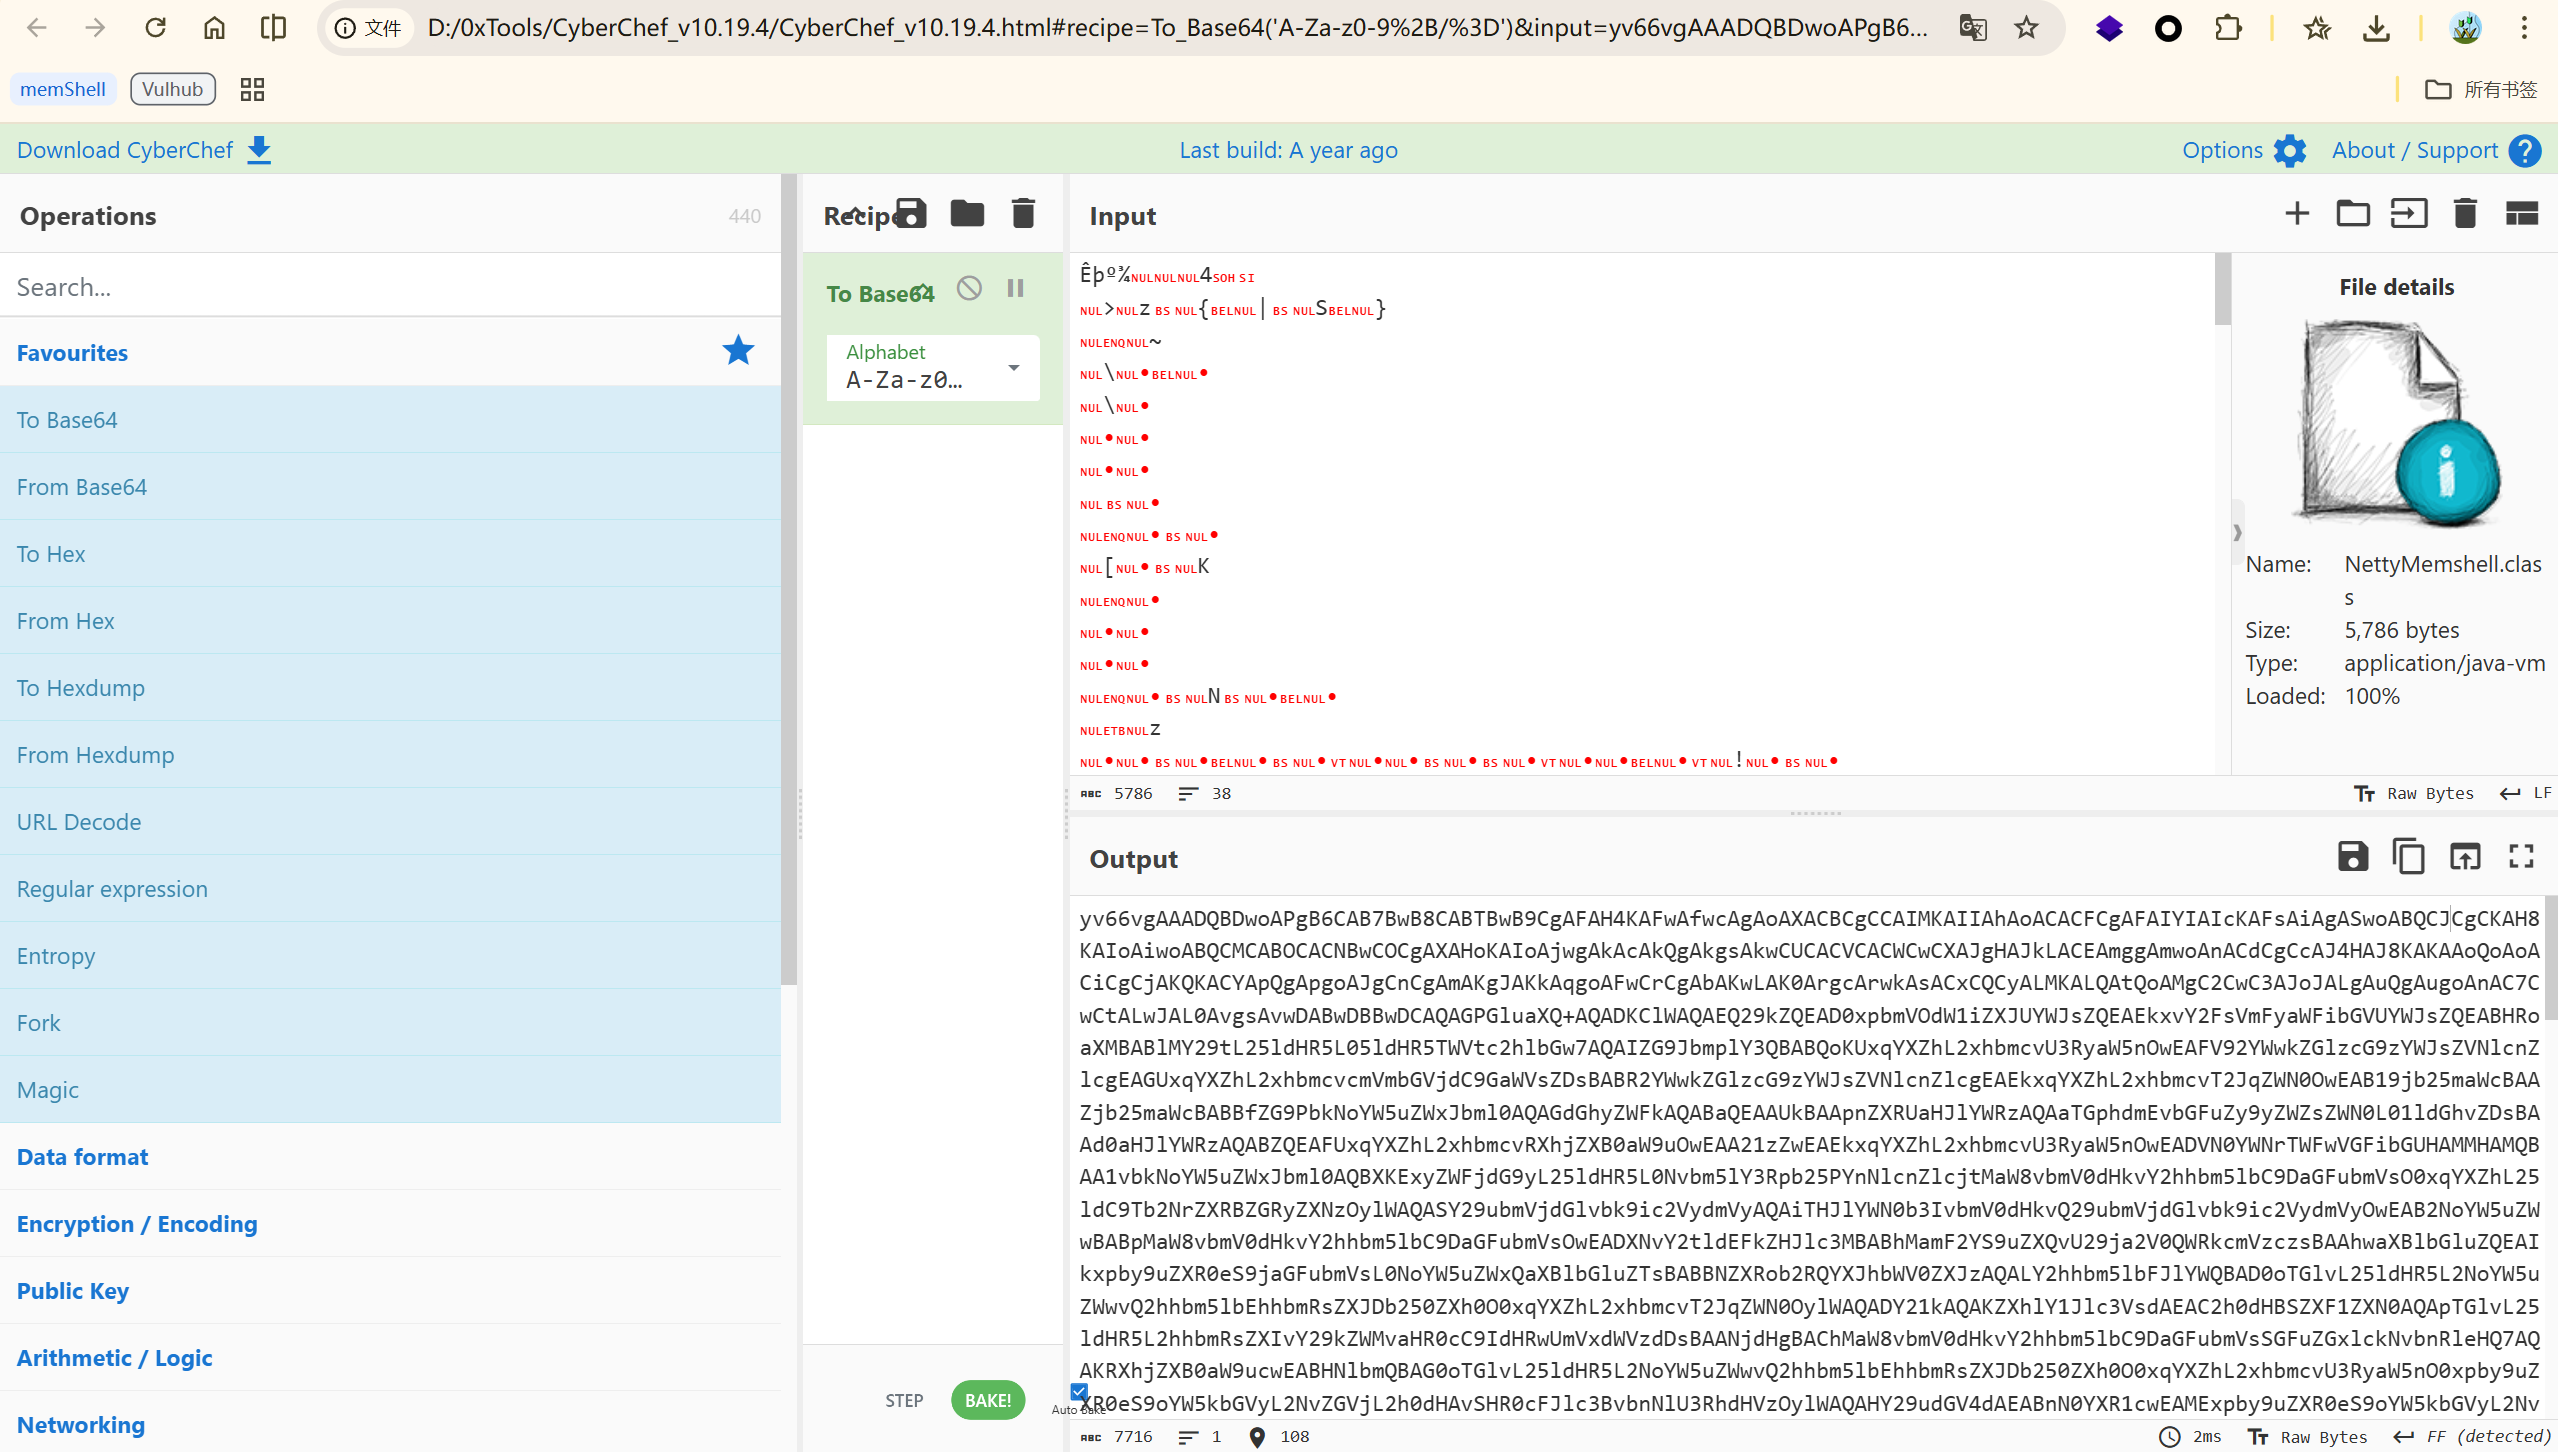This screenshot has height=1452, width=2558.
Task: Load a recipe via the folder icon
Action: coord(967,213)
